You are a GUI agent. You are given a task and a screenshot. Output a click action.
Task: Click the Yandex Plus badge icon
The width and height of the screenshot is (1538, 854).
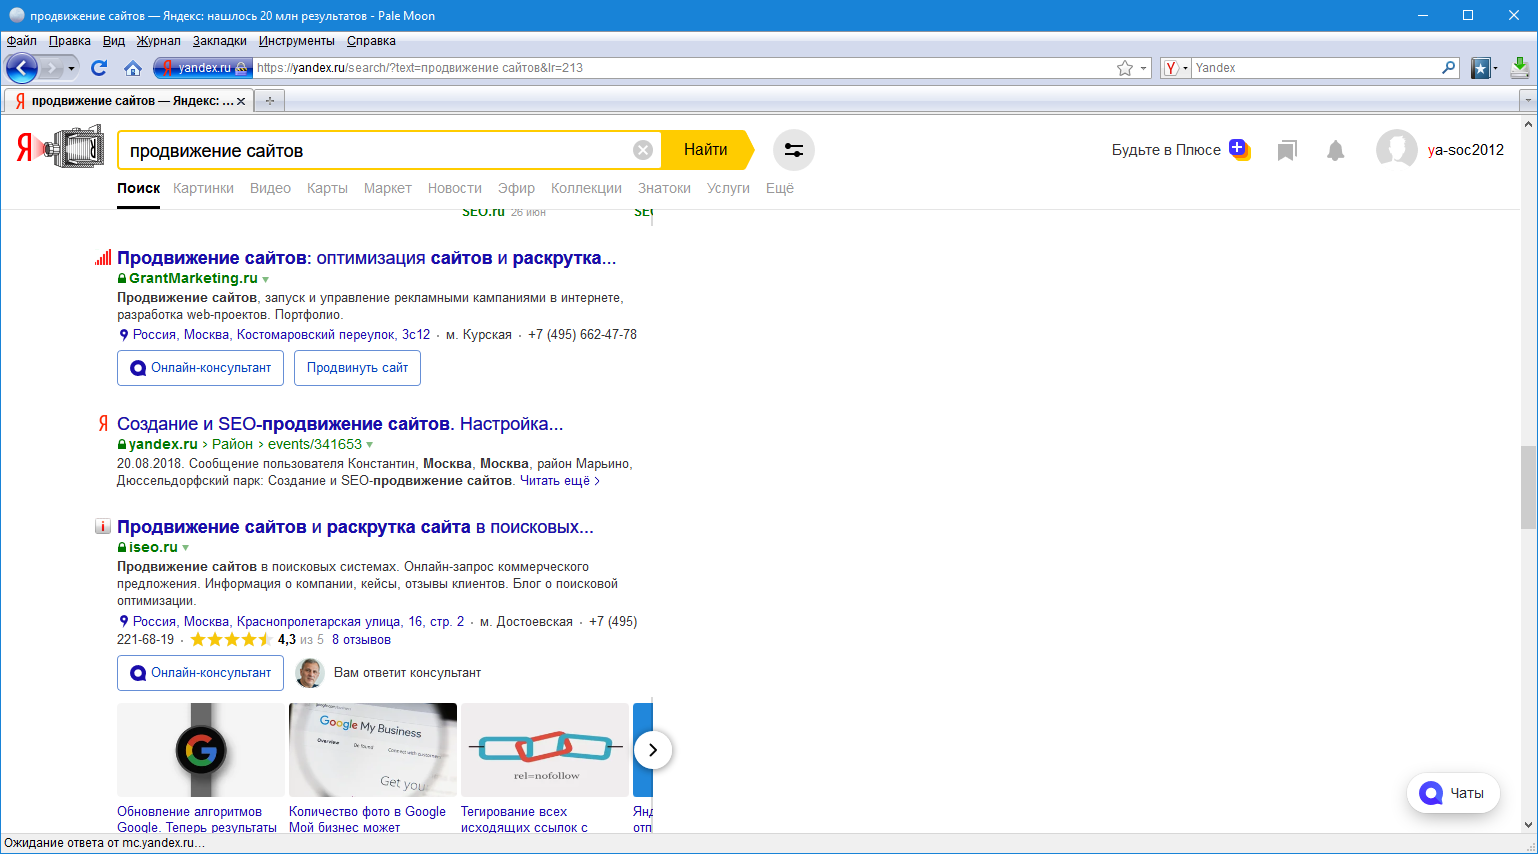point(1239,149)
